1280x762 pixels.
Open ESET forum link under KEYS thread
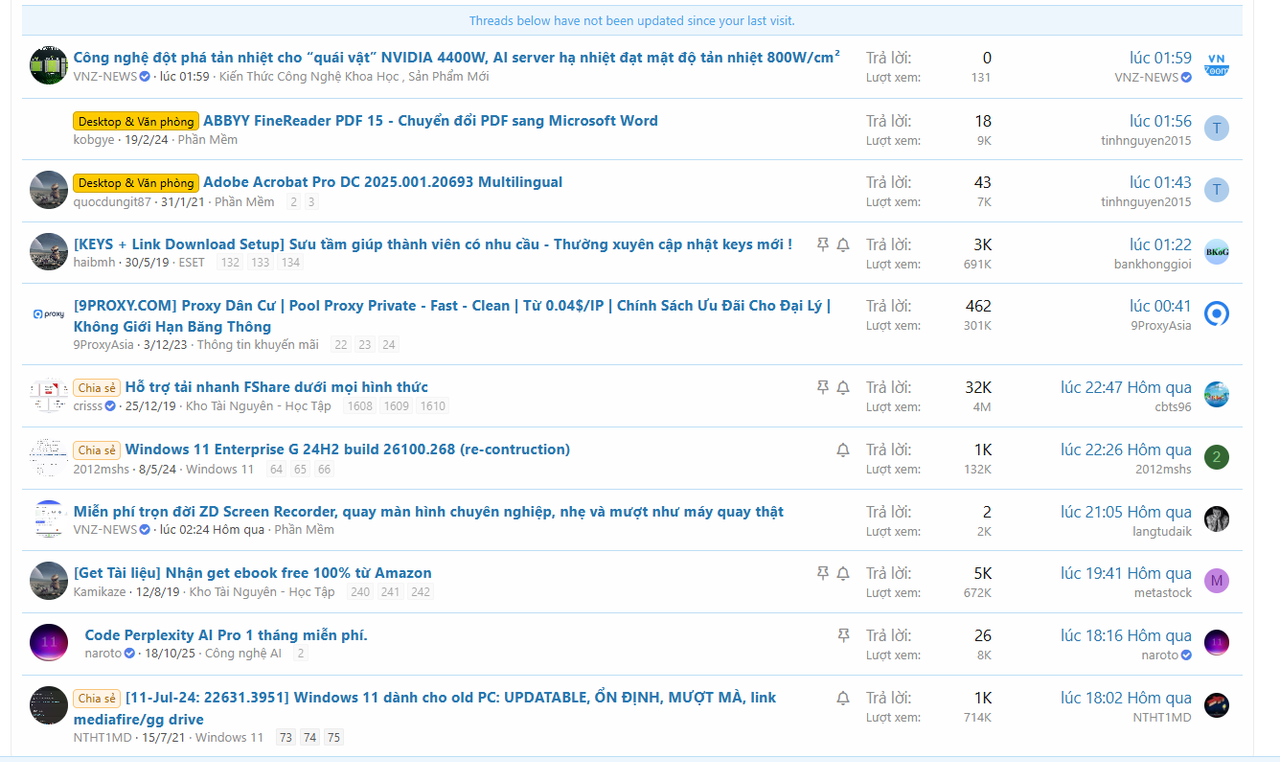(192, 263)
